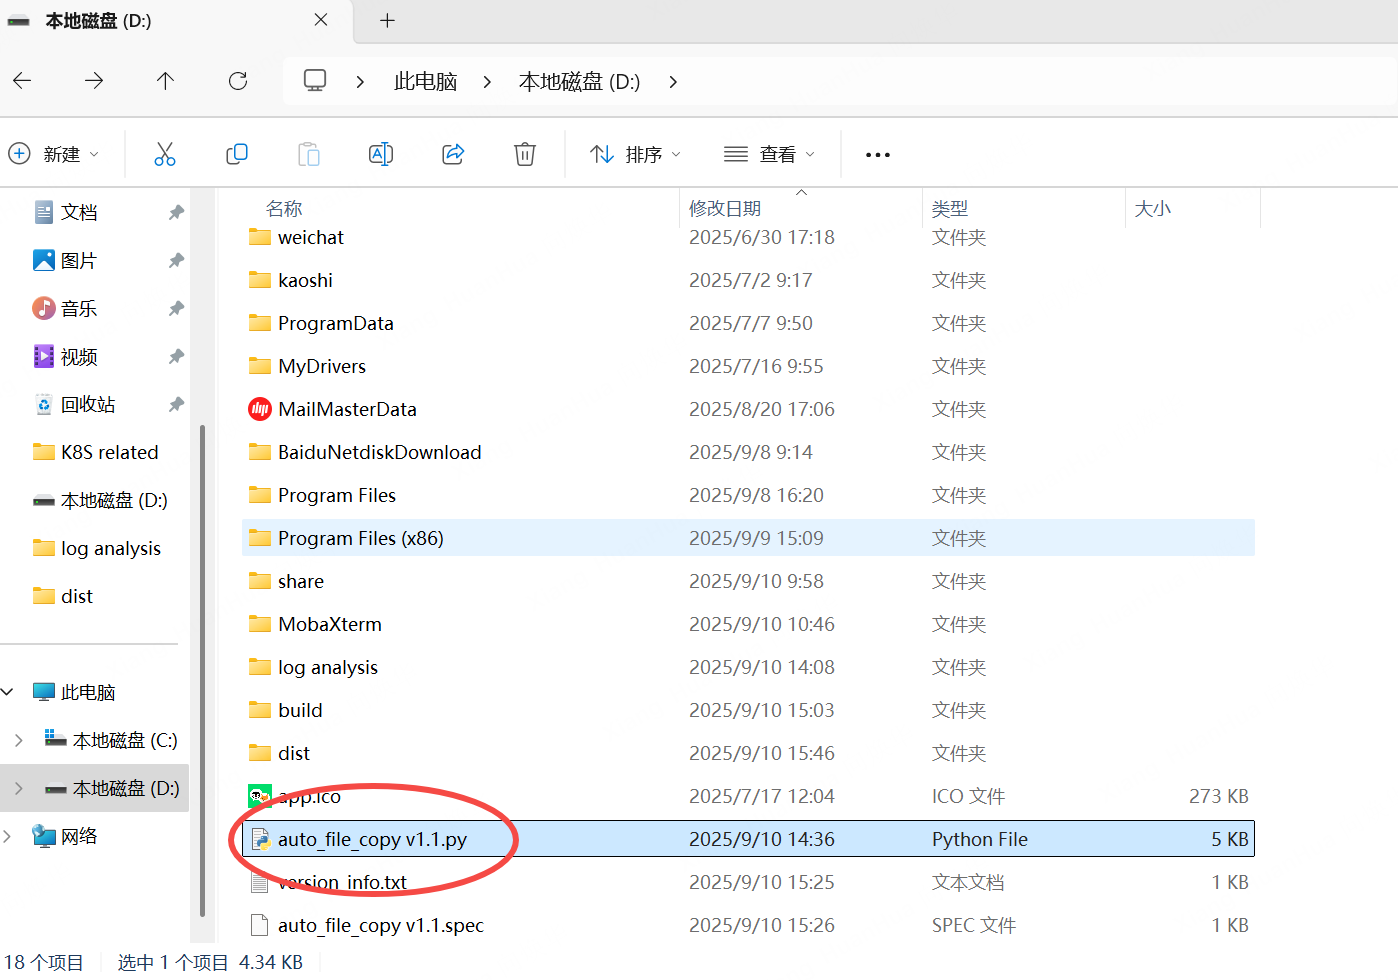Screen dimensions: 1398x980
Task: Sort by the 修改日期 column header
Action: coord(725,208)
